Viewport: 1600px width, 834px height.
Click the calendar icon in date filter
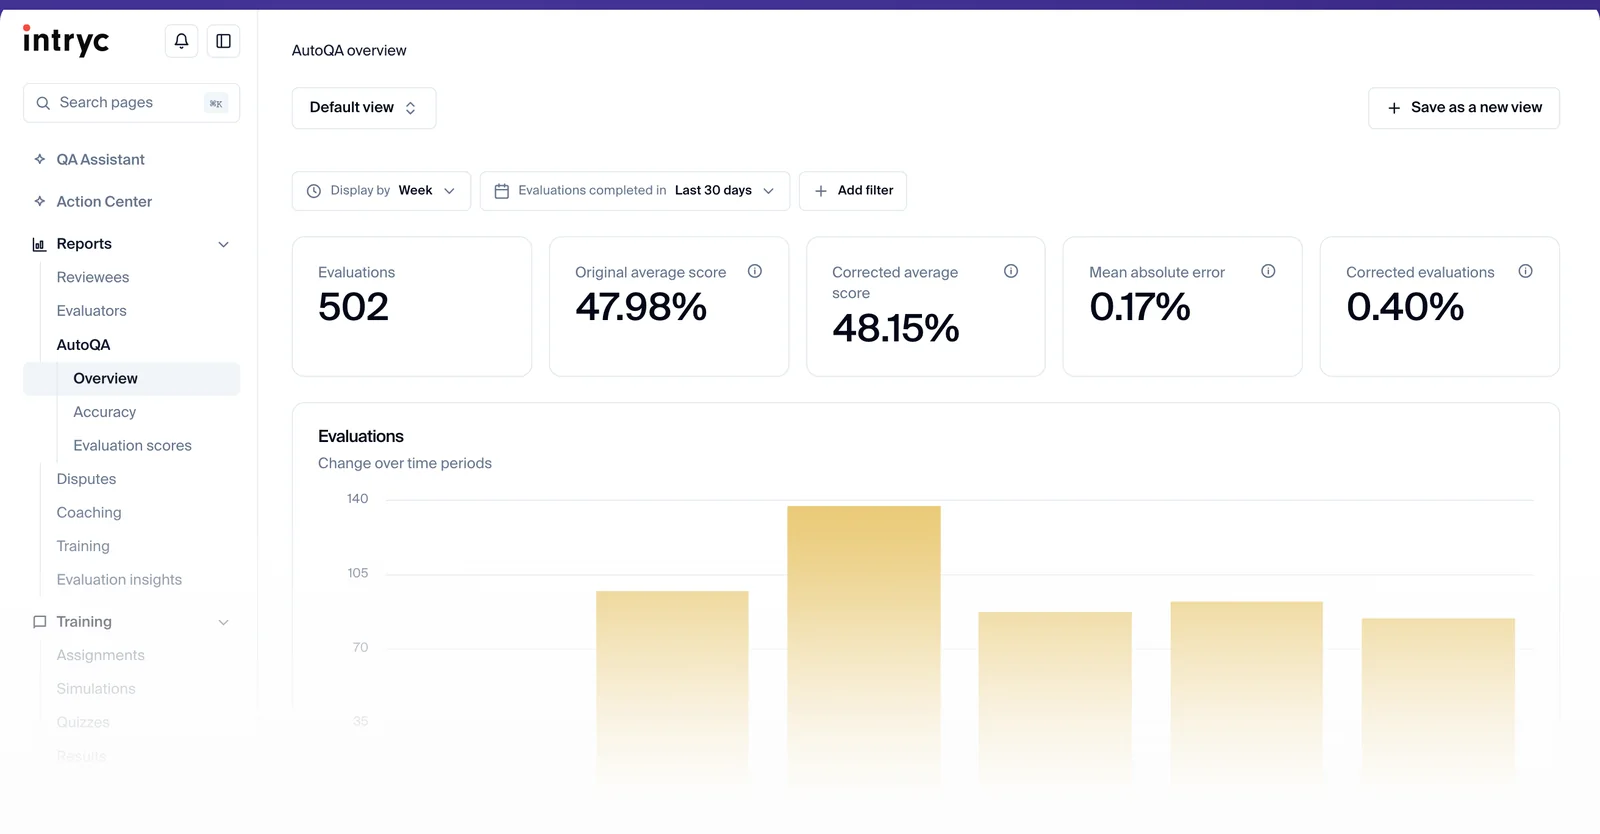[x=502, y=191]
